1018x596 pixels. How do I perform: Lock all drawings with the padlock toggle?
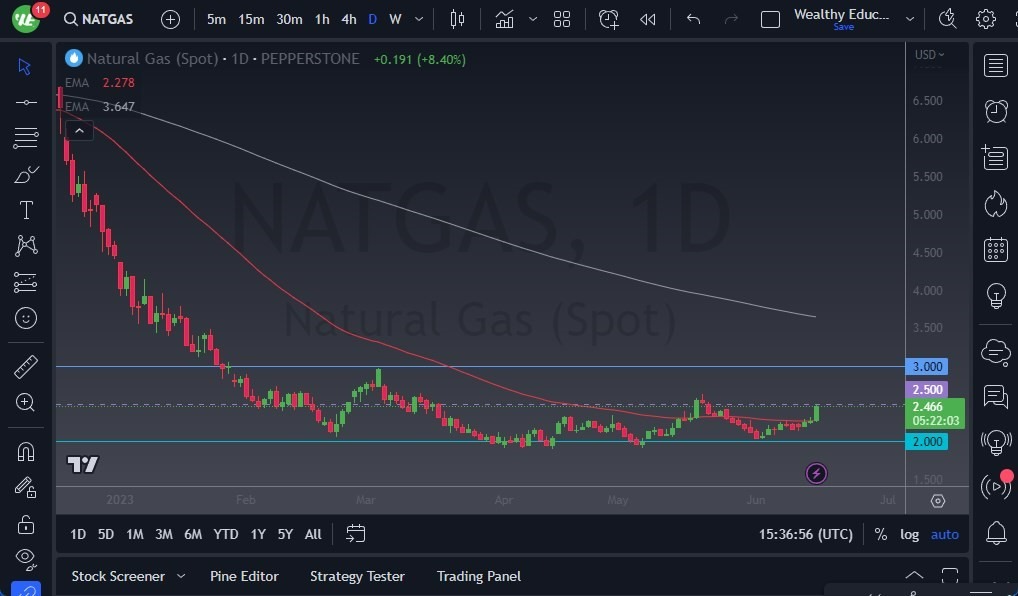(26, 523)
